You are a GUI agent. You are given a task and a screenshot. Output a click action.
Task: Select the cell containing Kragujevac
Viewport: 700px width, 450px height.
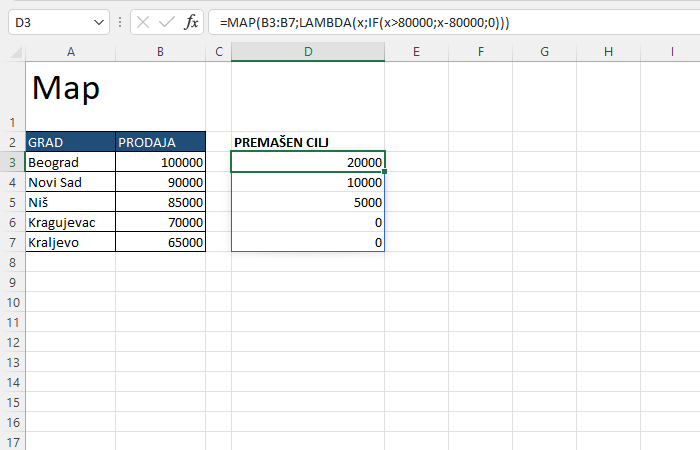point(70,222)
